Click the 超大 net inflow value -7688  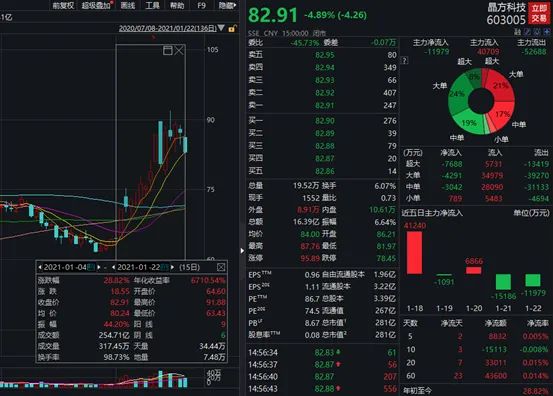tap(452, 164)
